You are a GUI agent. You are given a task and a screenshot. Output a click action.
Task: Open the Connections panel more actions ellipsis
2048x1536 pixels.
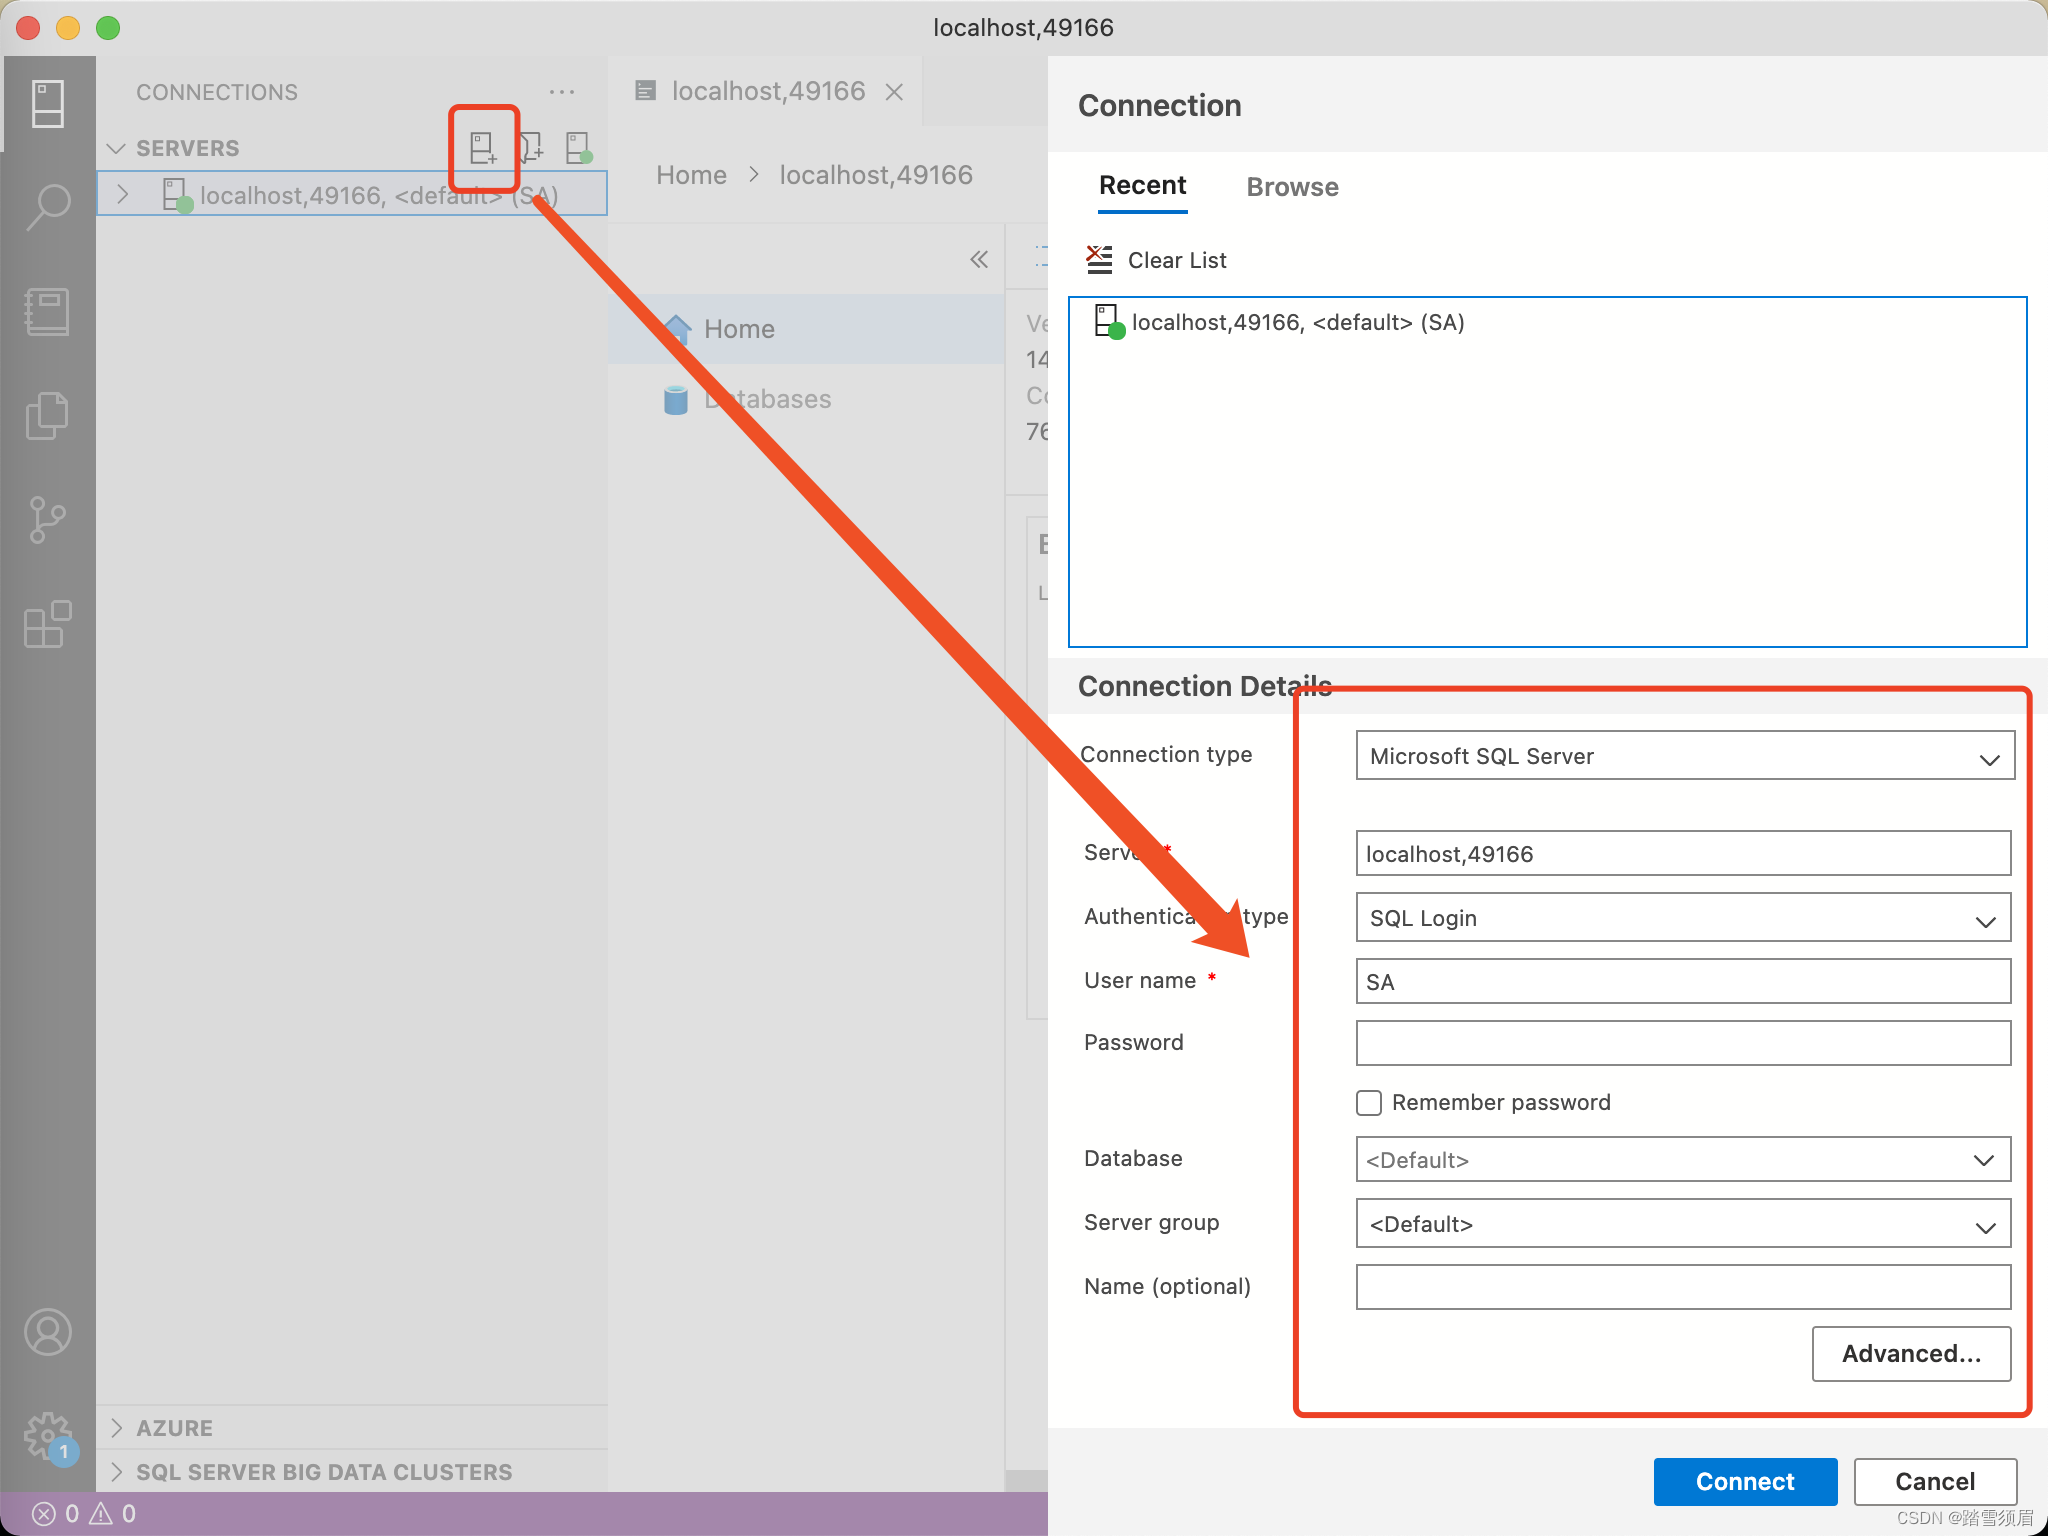pyautogui.click(x=562, y=92)
